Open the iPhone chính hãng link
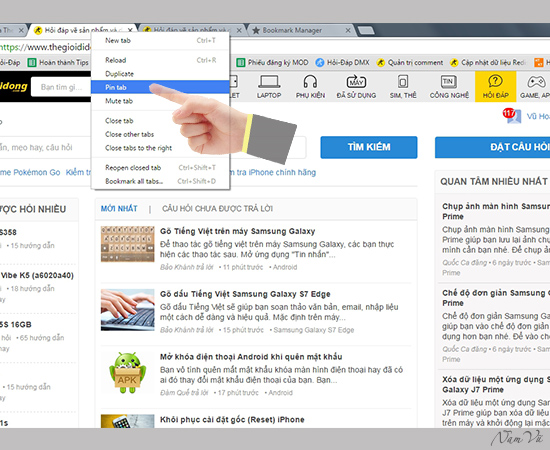 click(x=273, y=172)
